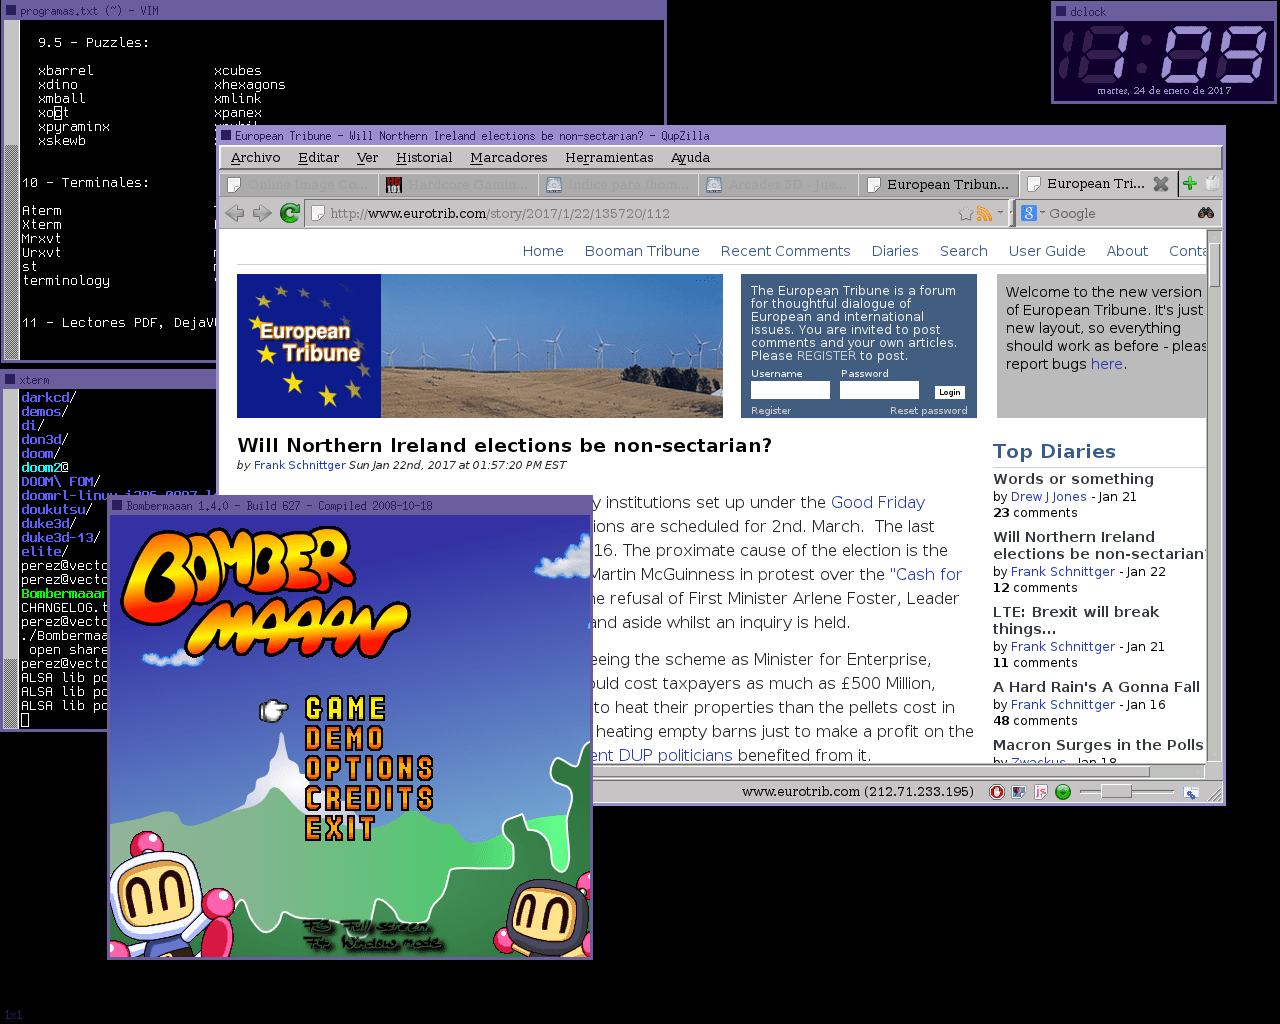Image resolution: width=1280 pixels, height=1024 pixels.
Task: Click the binoculars search icon
Action: (1206, 213)
